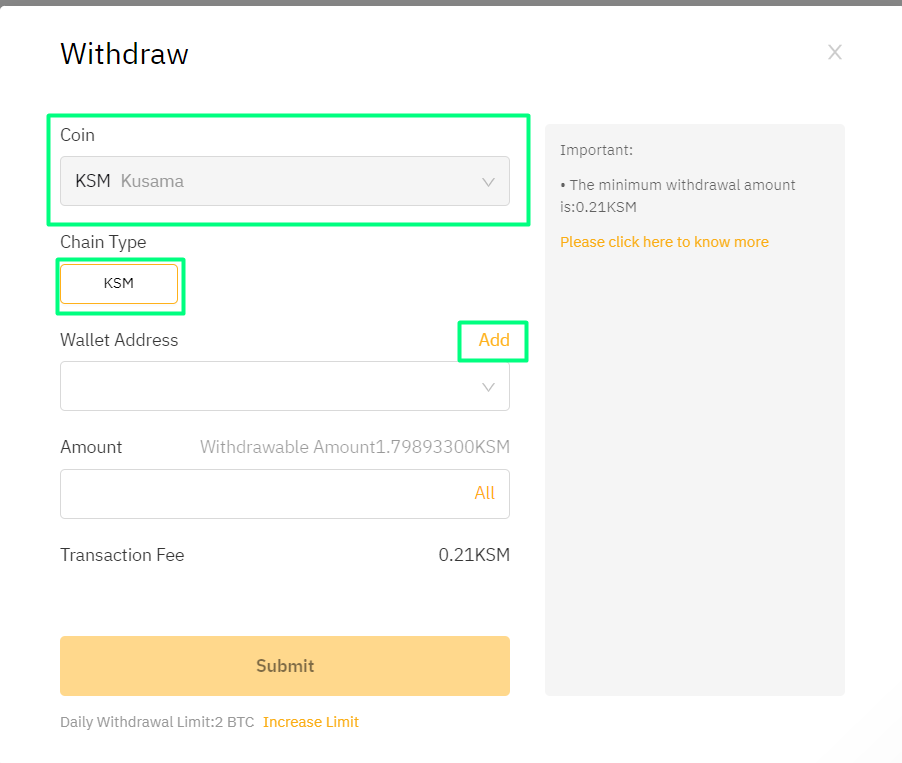Click the Chain Type label
This screenshot has height=763, width=902.
click(103, 242)
